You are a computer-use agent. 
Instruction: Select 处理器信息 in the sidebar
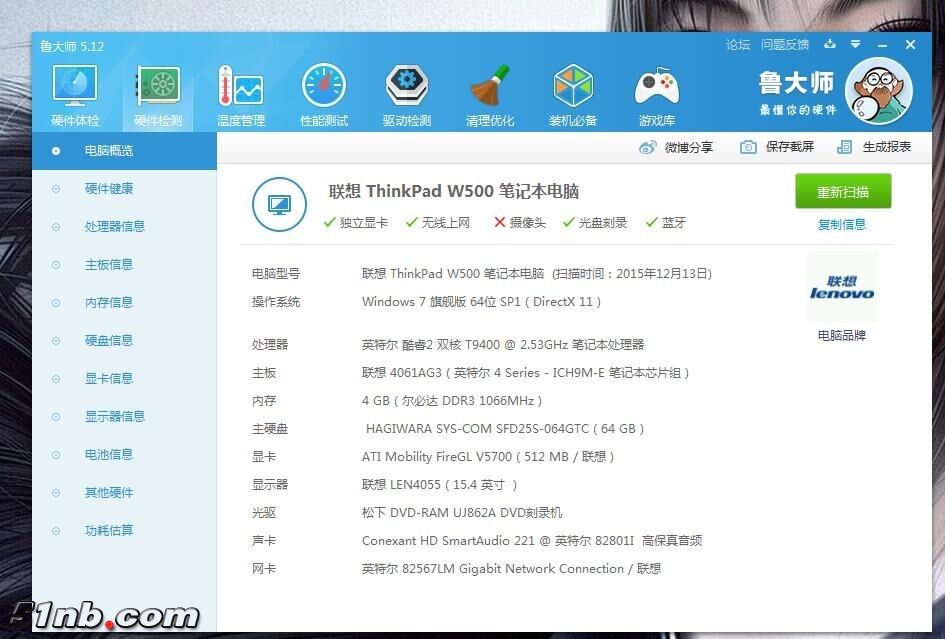114,226
